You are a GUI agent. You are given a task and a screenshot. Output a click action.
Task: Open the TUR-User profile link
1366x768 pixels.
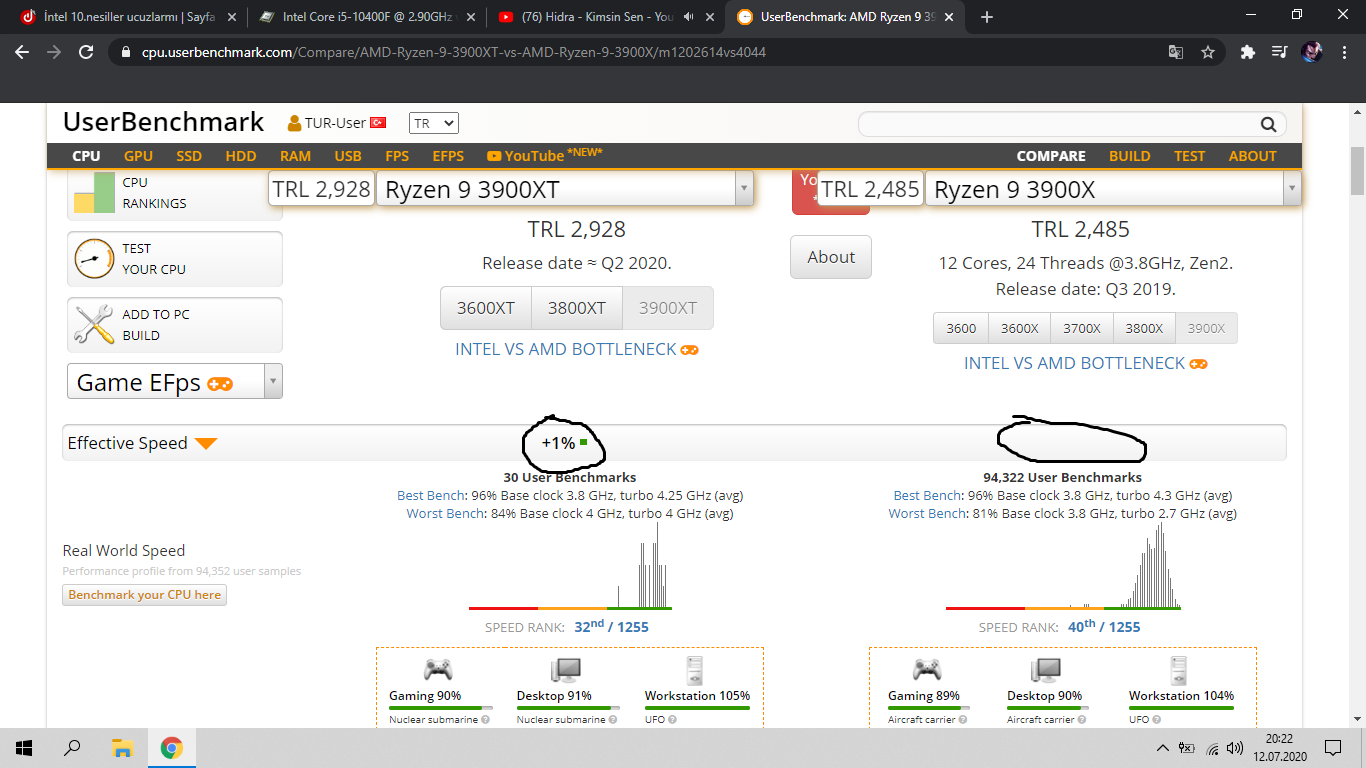pos(336,123)
